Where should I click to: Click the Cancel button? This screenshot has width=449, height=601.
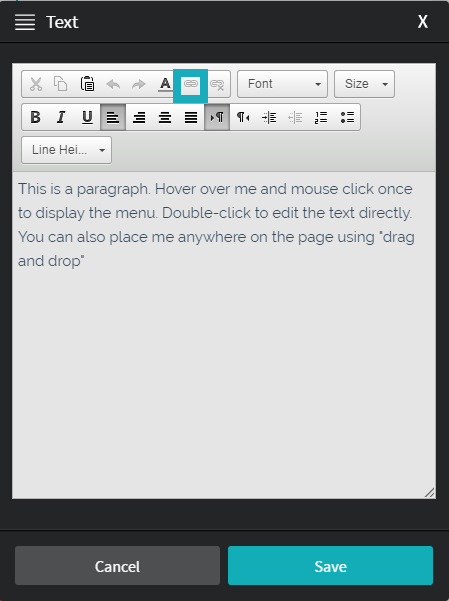pos(117,566)
